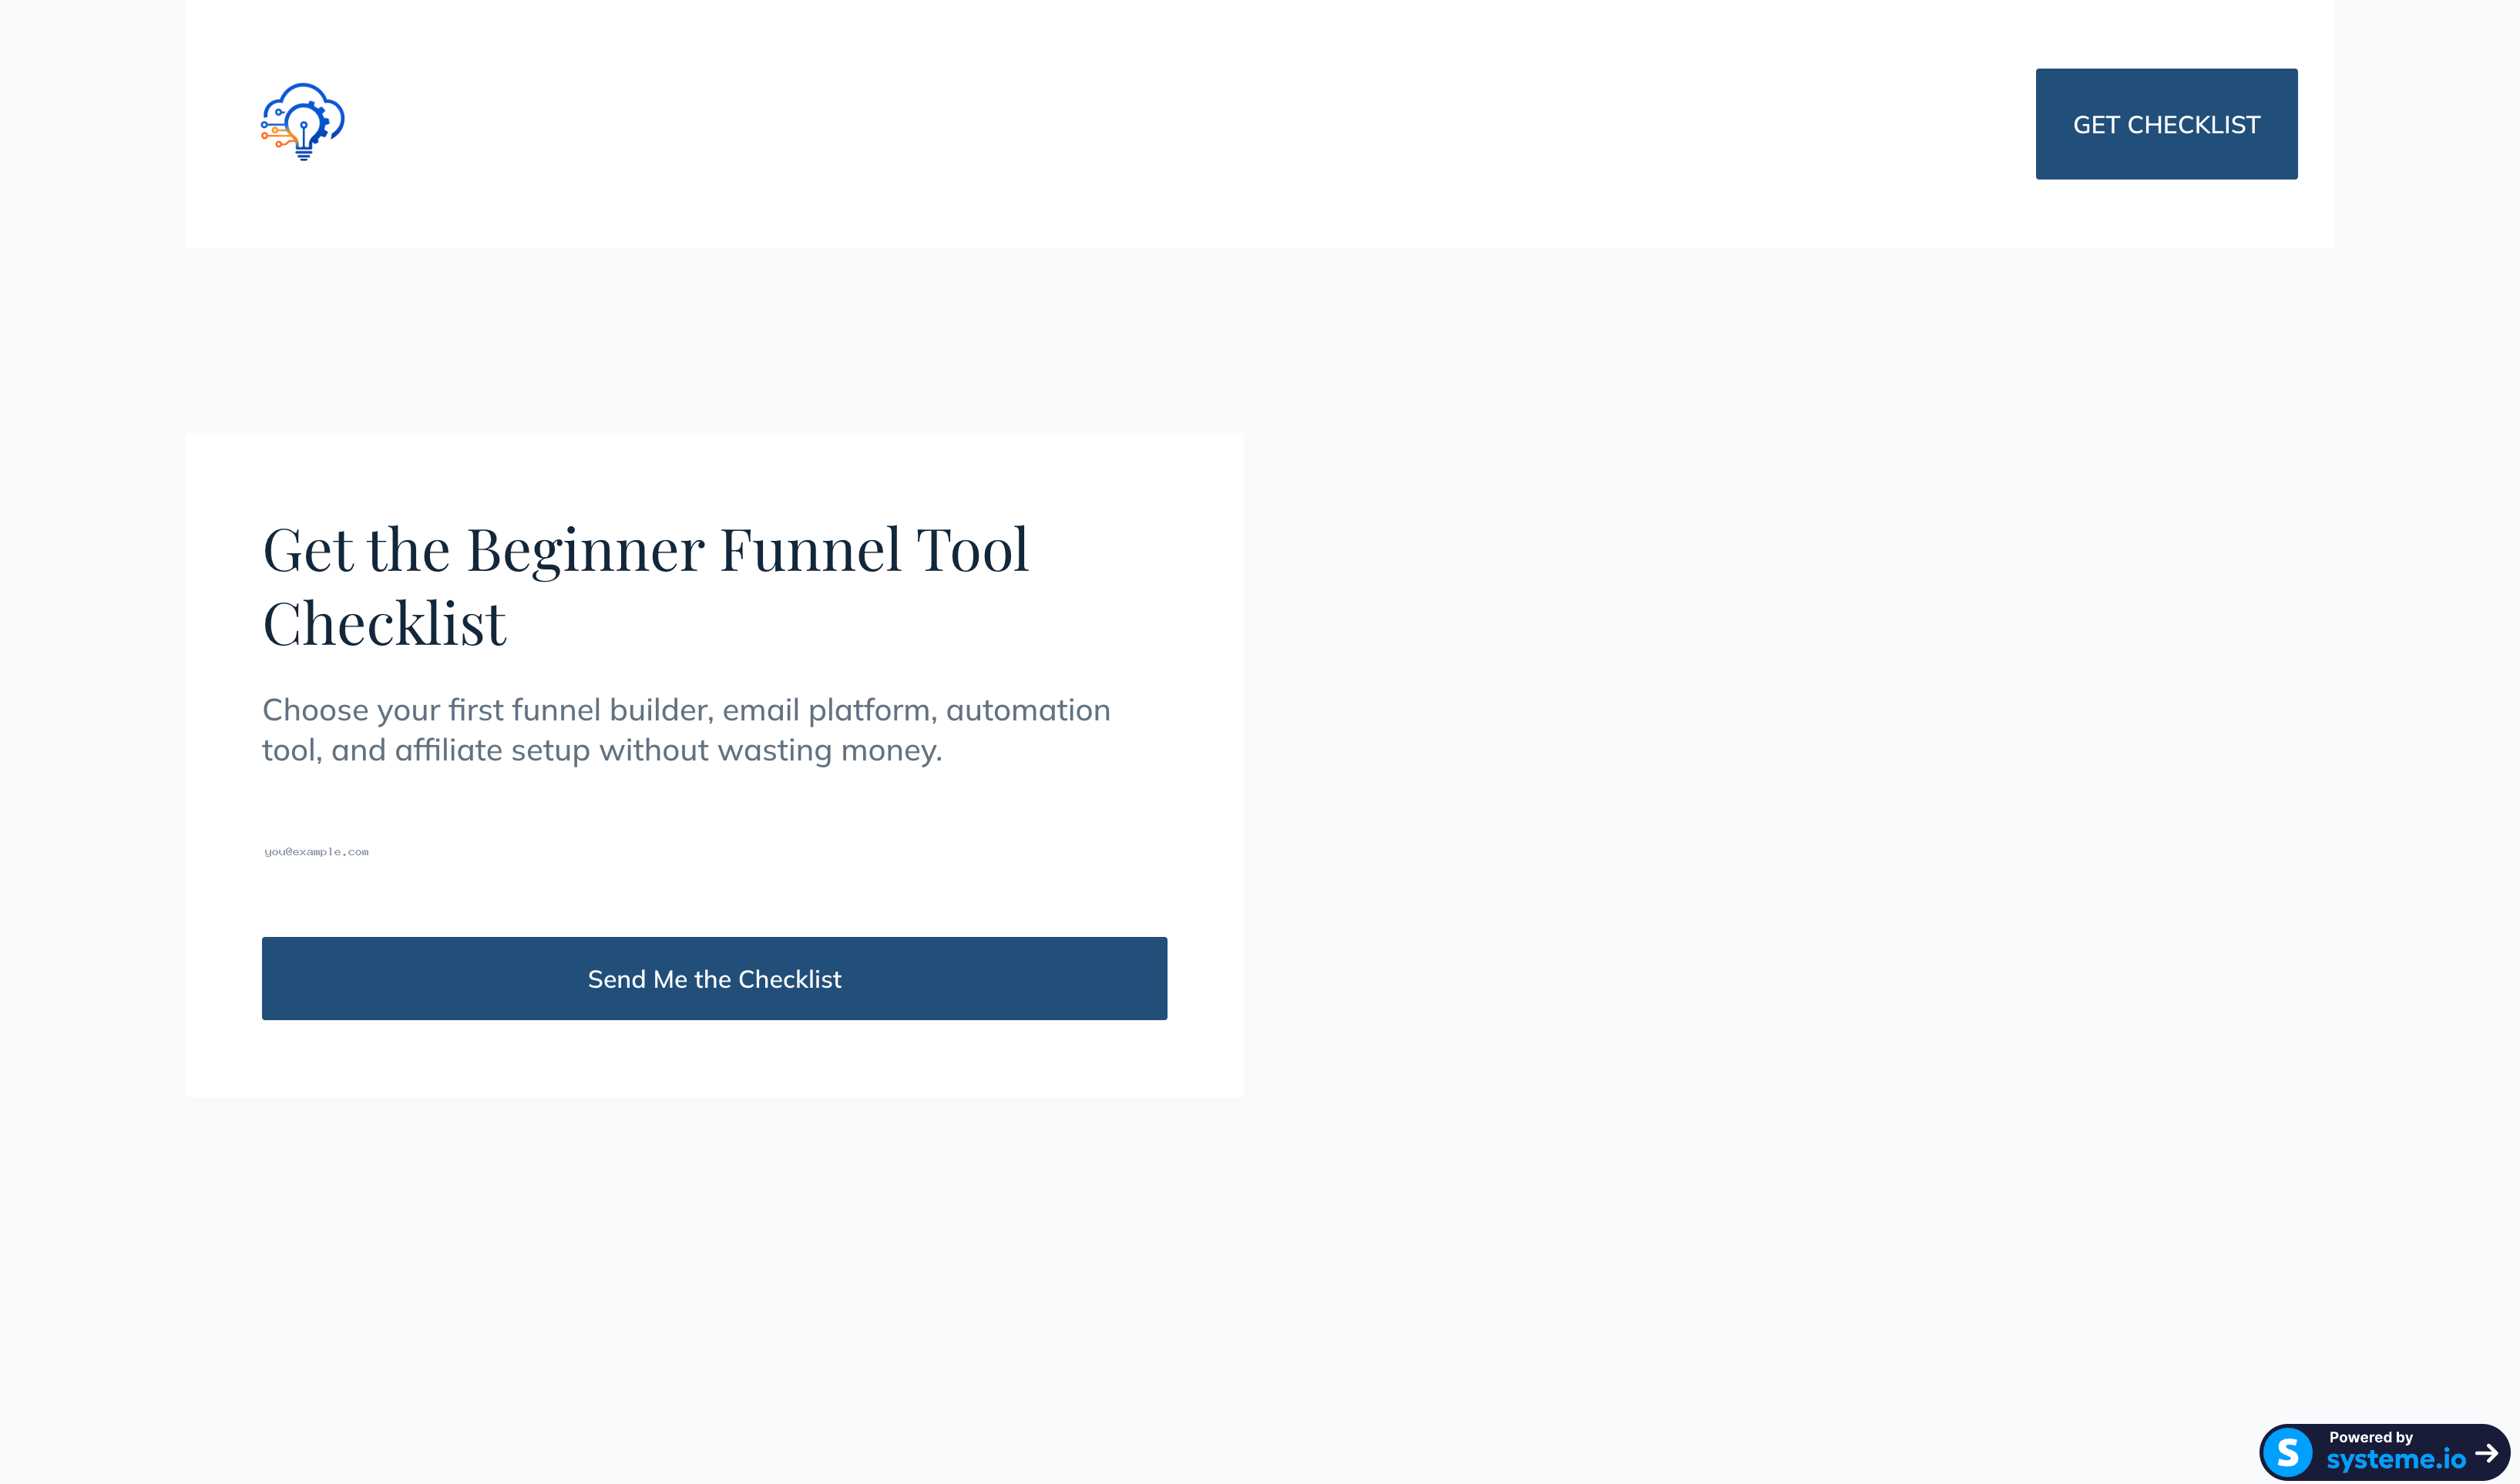
Task: Submit with Send Me the Checklist button
Action: click(x=714, y=979)
